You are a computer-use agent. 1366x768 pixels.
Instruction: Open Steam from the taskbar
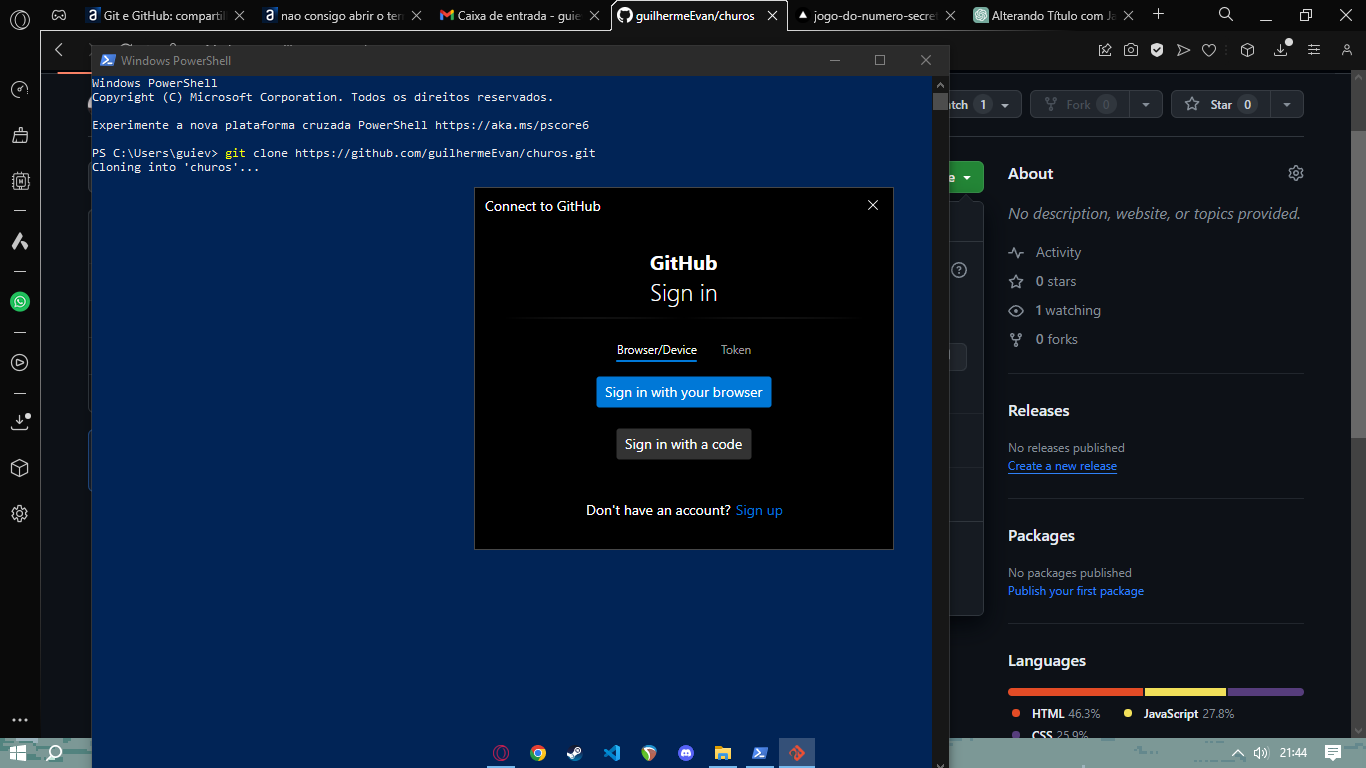click(x=575, y=753)
